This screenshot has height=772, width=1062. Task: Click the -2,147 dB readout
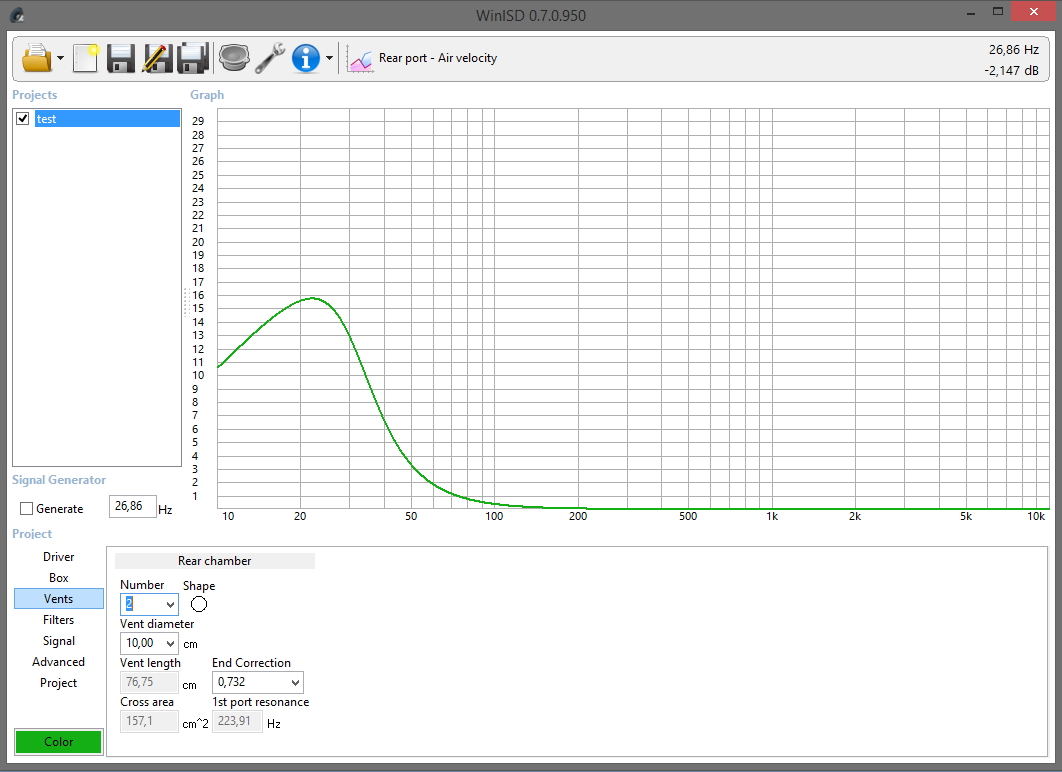tap(1012, 70)
